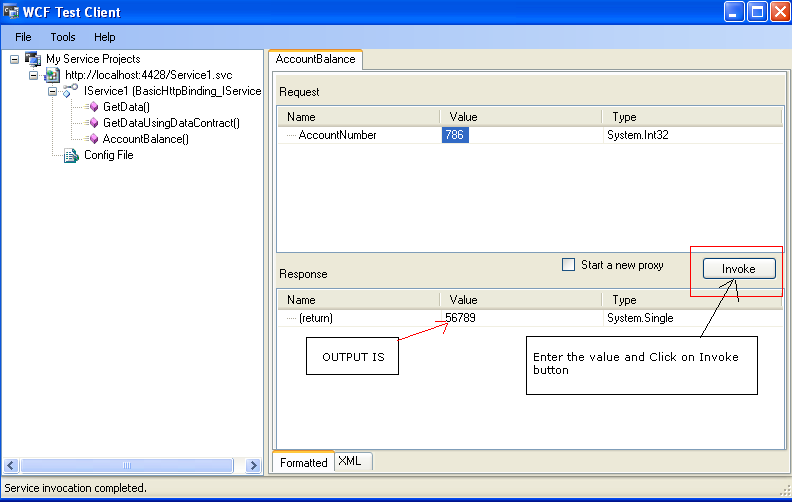Select AccountBalance() in the service tree
Viewport: 792px width, 502px height.
click(145, 139)
